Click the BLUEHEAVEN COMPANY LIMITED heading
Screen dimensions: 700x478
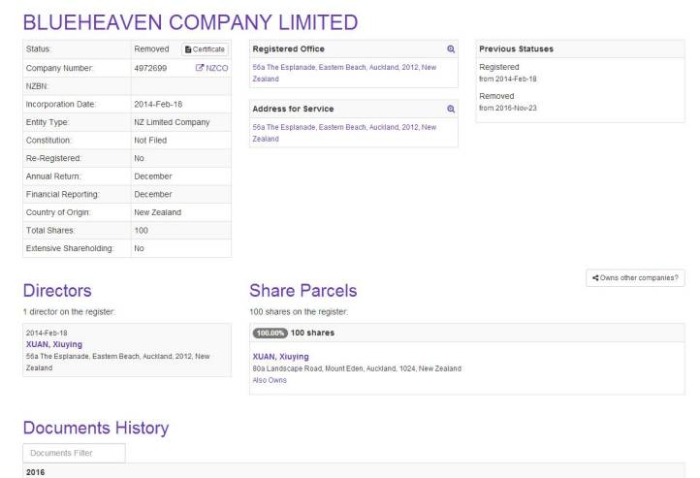pyautogui.click(x=191, y=22)
